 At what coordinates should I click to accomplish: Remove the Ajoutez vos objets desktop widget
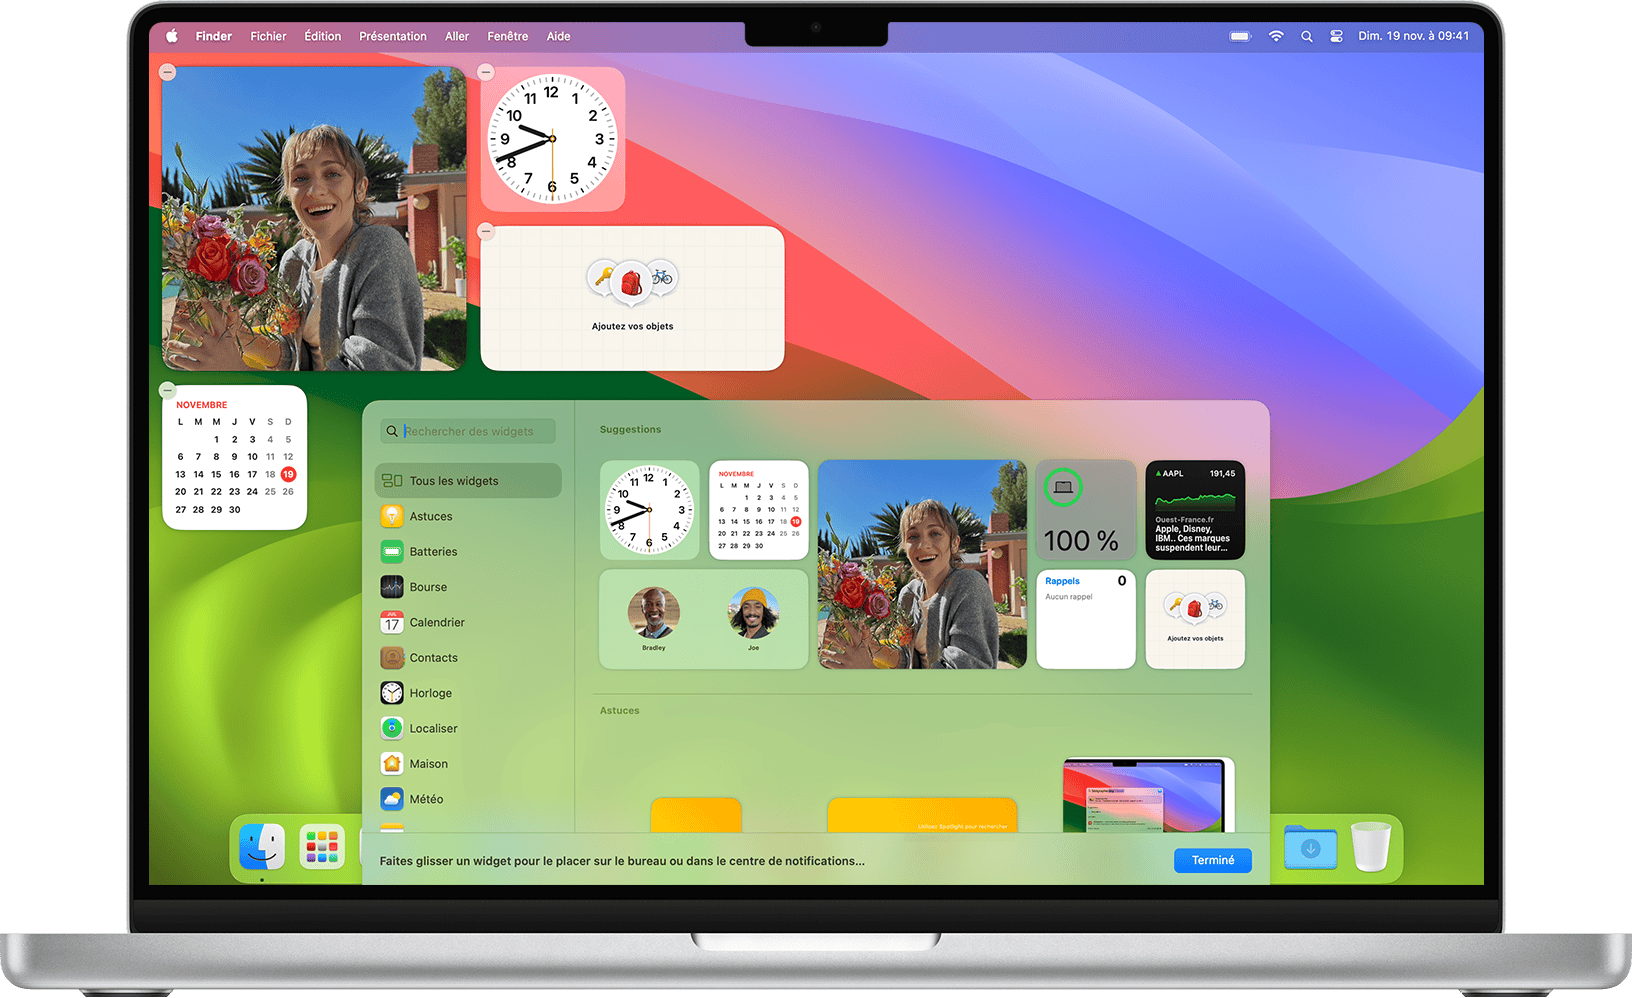pyautogui.click(x=486, y=231)
